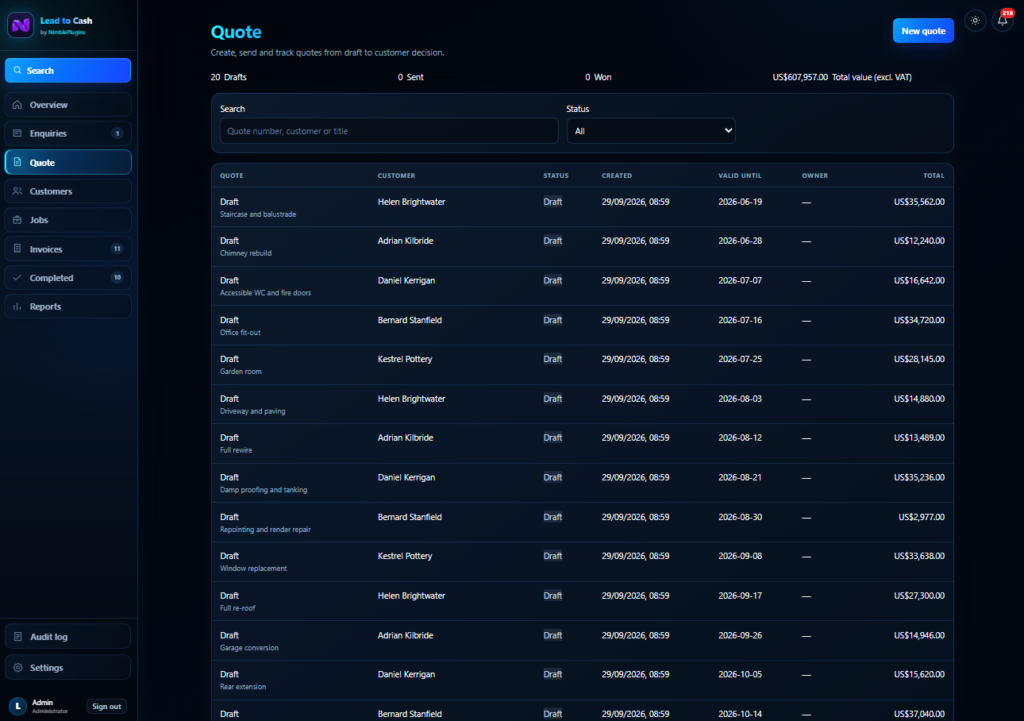Open the Chimney rebuild quote

point(582,246)
